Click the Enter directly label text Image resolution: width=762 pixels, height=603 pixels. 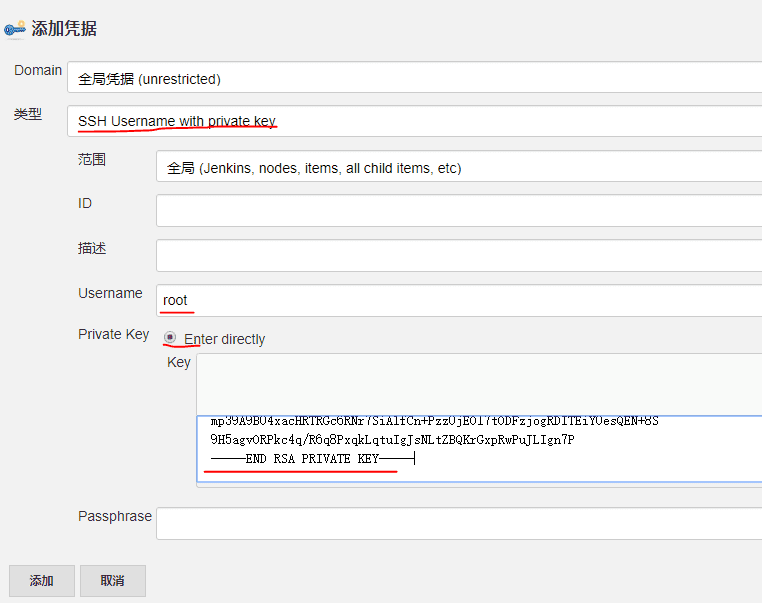(x=225, y=339)
